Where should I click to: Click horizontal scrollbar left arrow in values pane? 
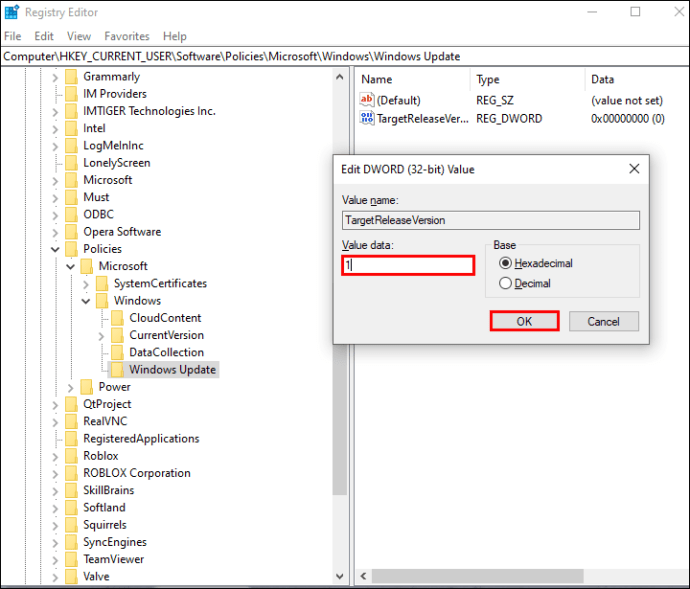363,576
